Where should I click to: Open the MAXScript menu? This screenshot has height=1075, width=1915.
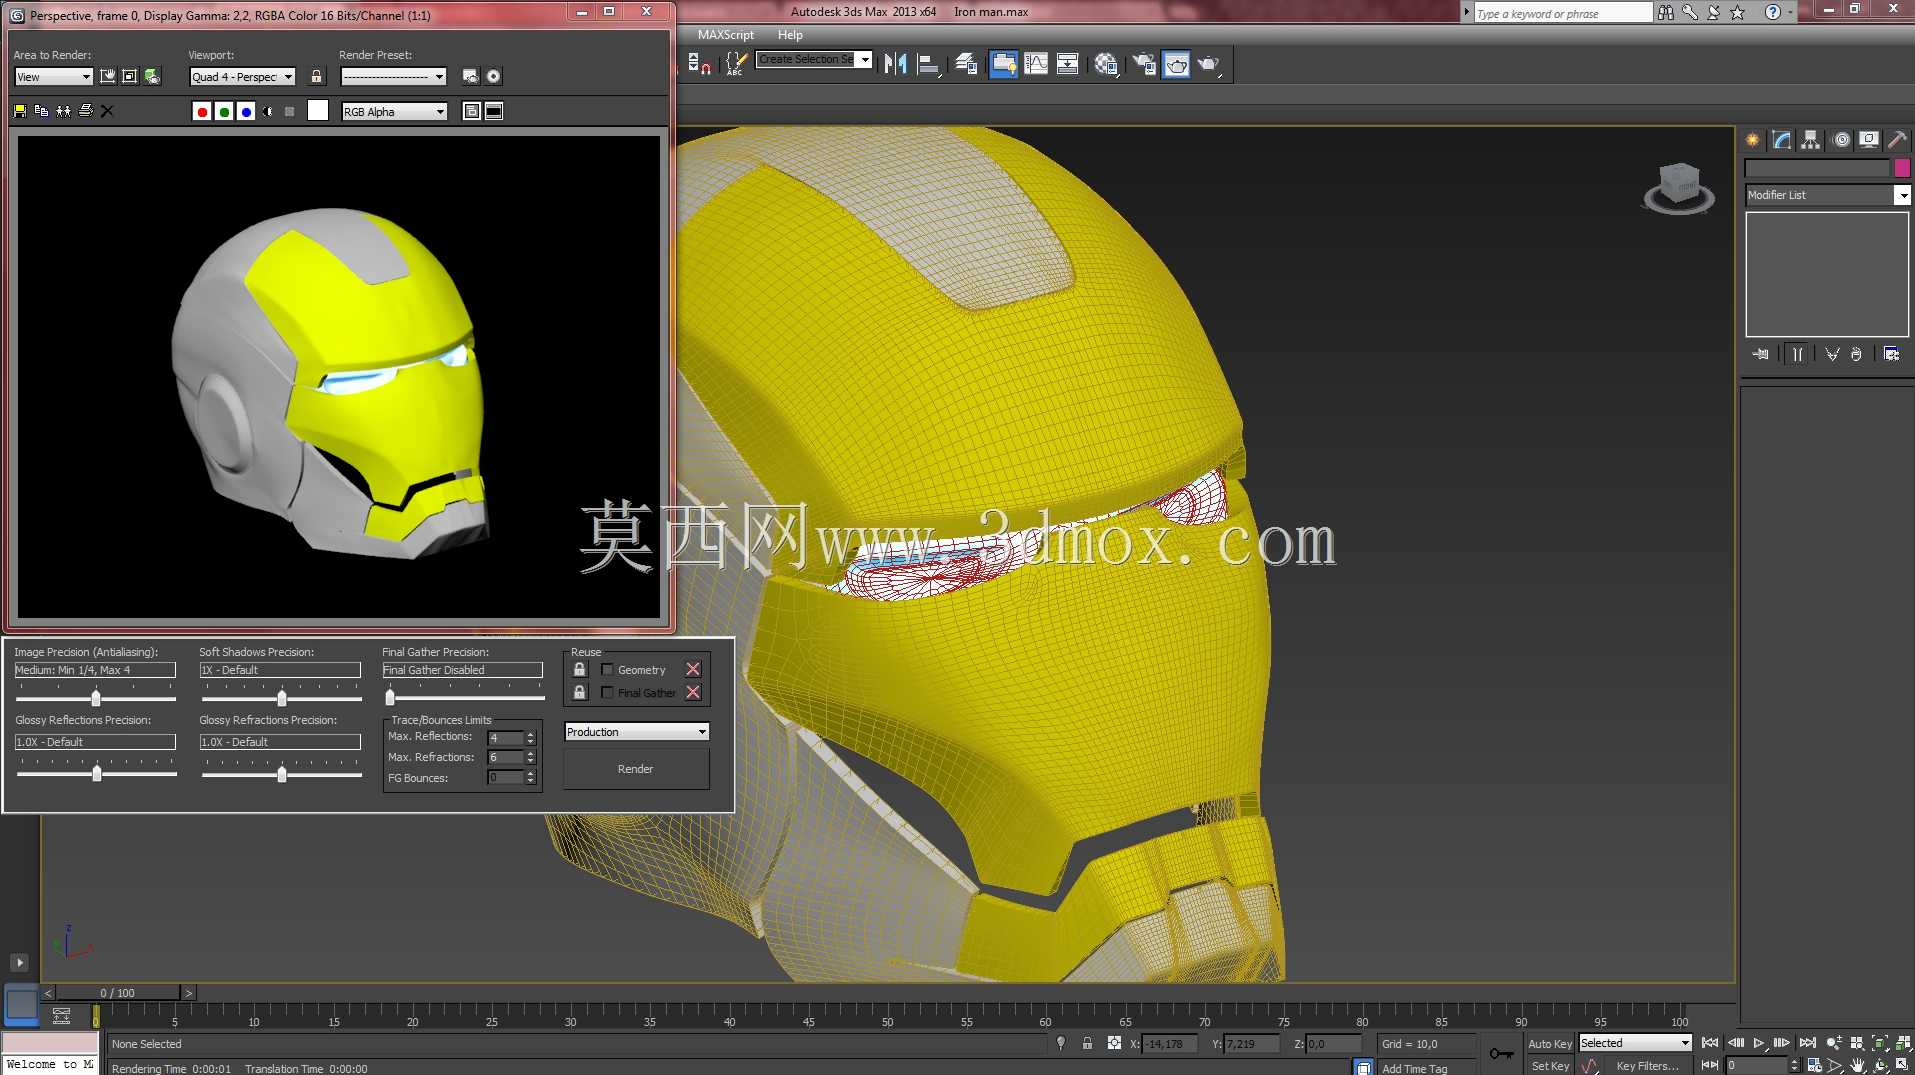pyautogui.click(x=726, y=35)
